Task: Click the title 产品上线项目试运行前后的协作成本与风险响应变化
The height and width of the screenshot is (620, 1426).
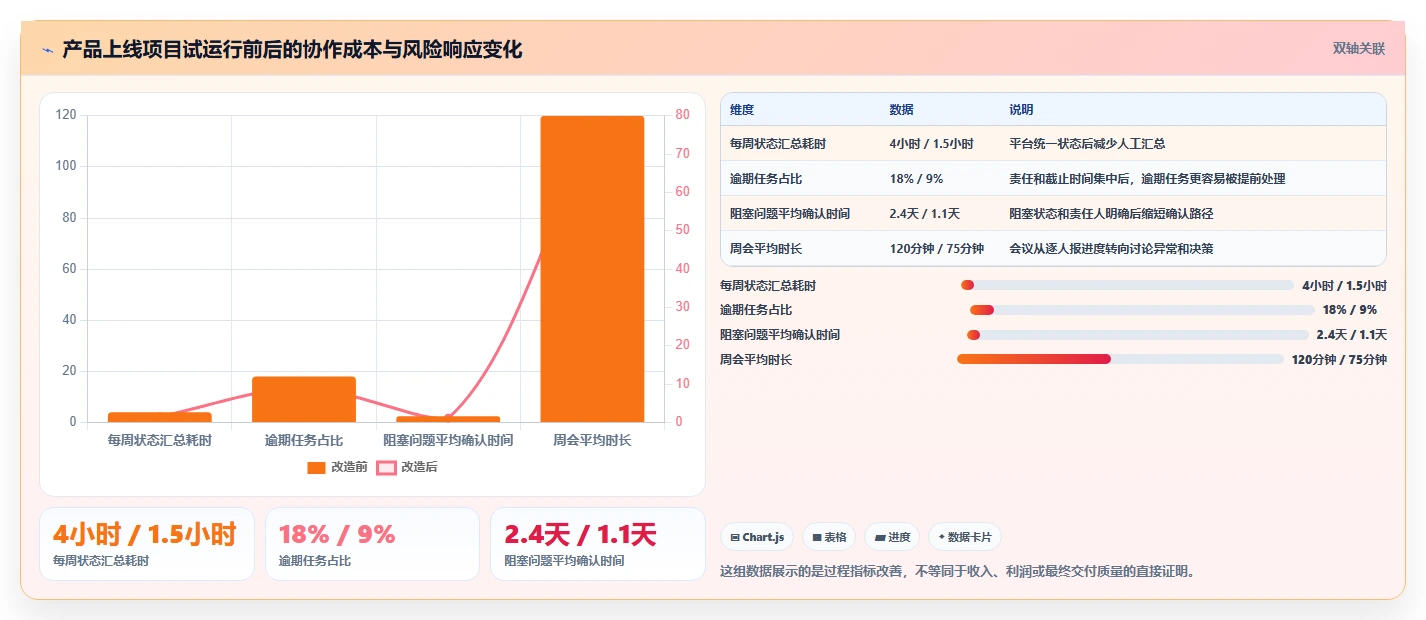Action: point(292,50)
